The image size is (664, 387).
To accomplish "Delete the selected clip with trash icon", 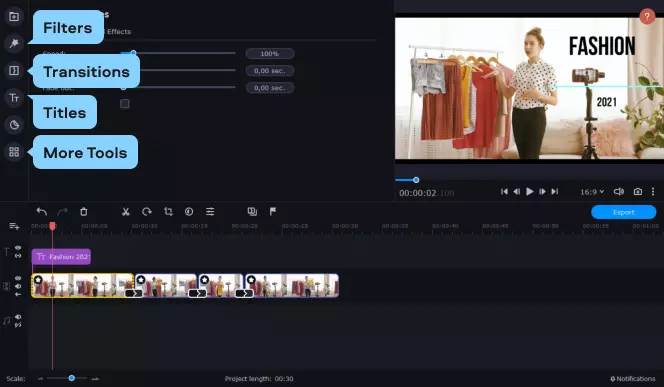I will 84,211.
